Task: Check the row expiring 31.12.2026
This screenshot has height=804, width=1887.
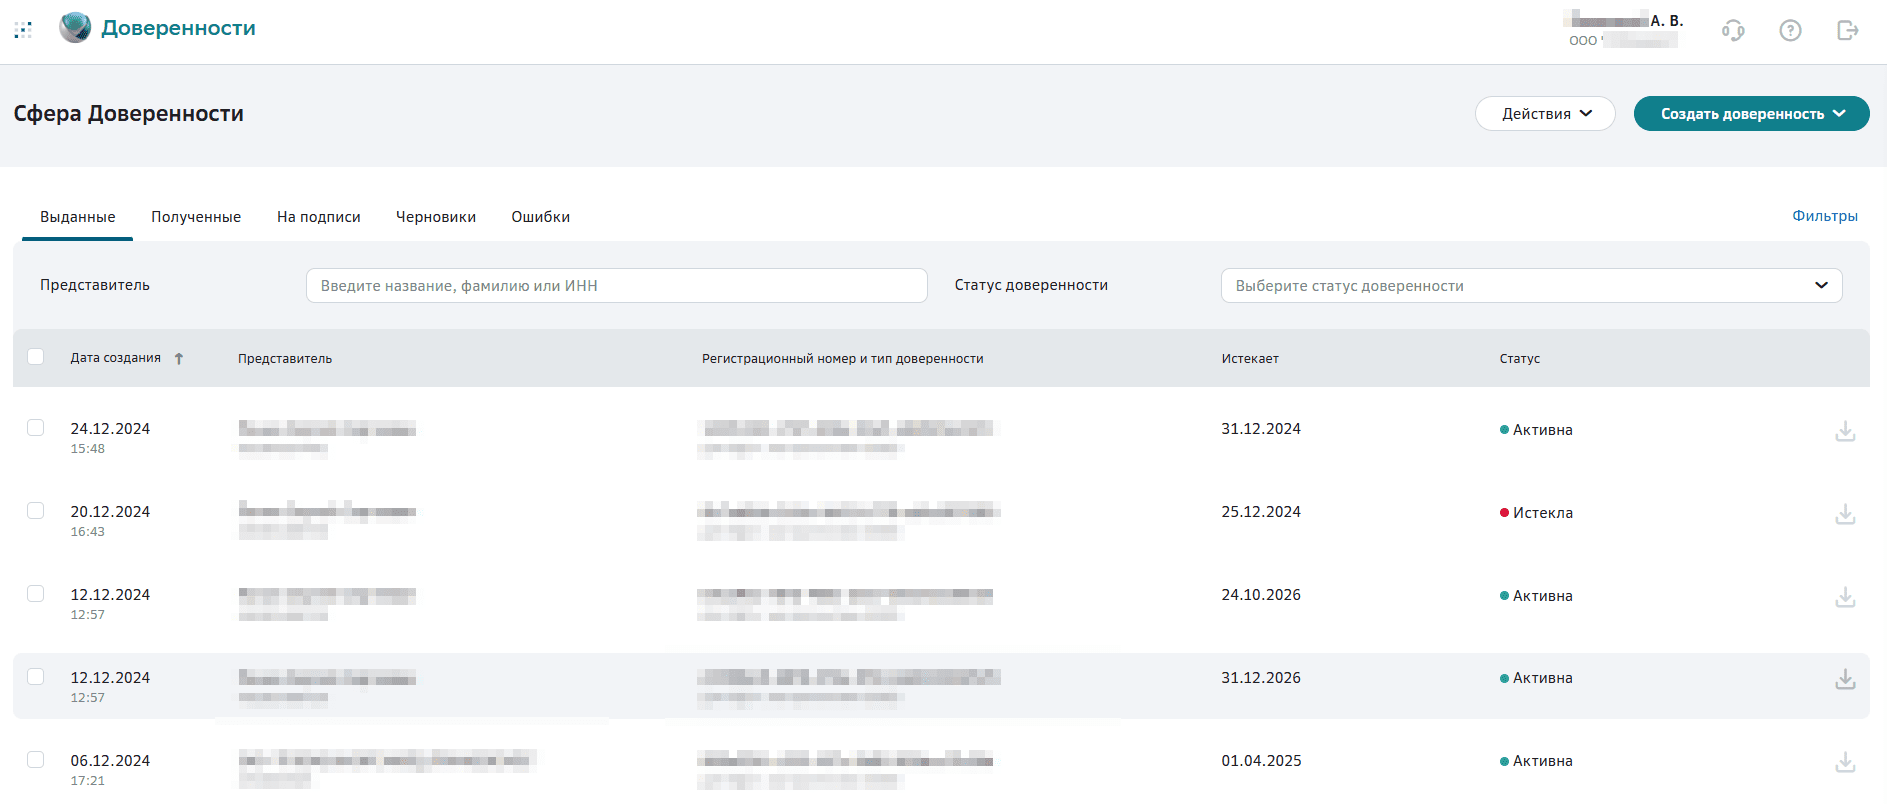Action: (36, 677)
